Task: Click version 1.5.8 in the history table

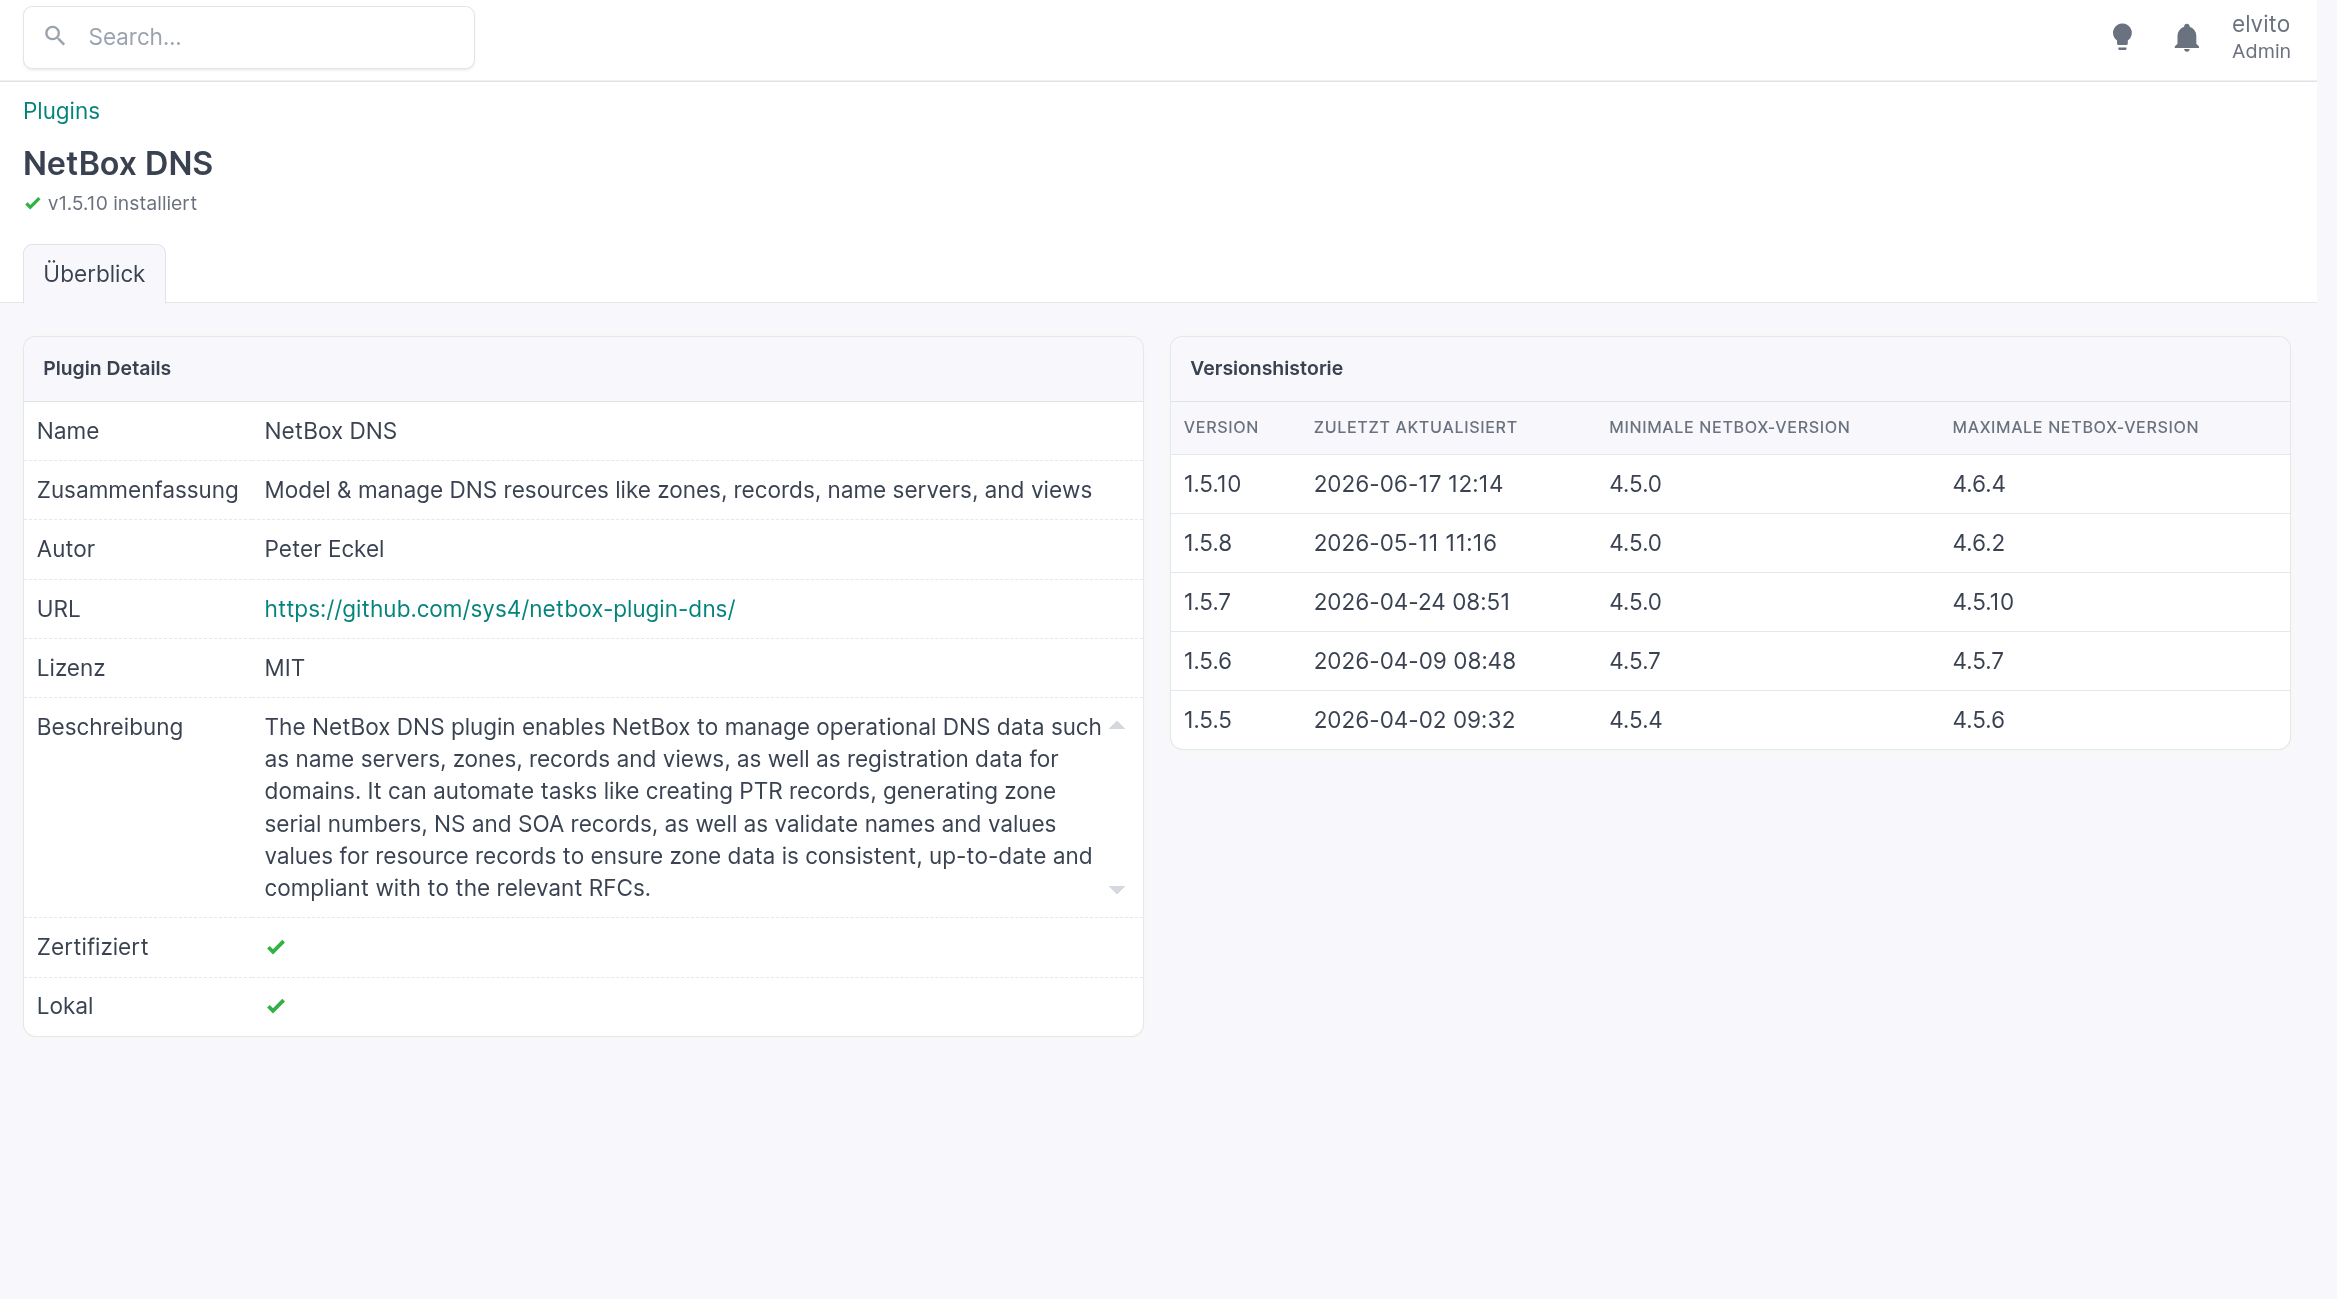Action: click(x=1208, y=543)
